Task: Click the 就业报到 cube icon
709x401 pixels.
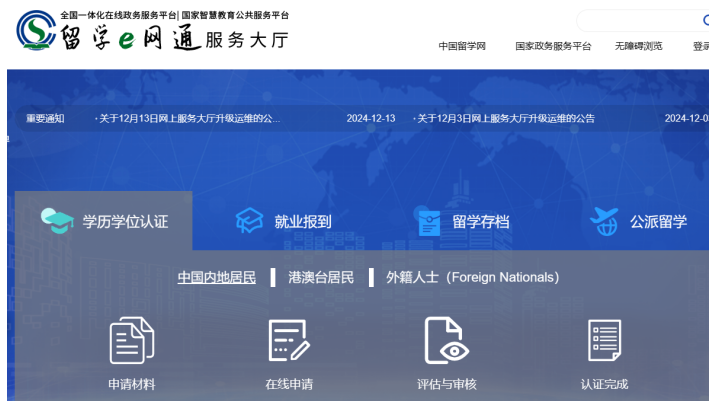Action: pyautogui.click(x=248, y=221)
